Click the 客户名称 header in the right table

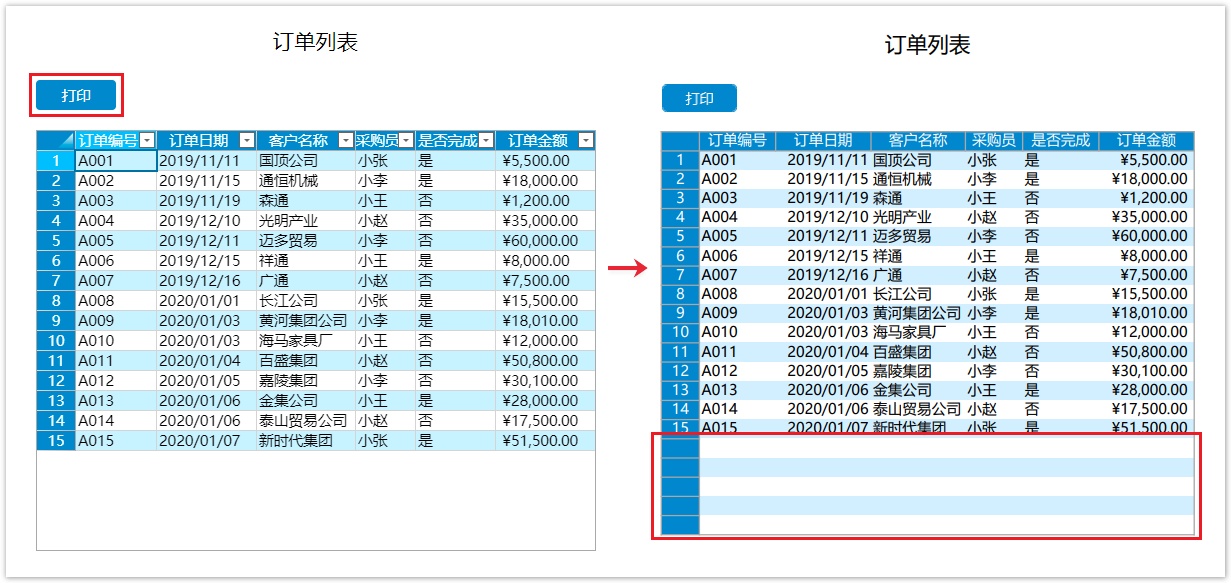tap(918, 141)
